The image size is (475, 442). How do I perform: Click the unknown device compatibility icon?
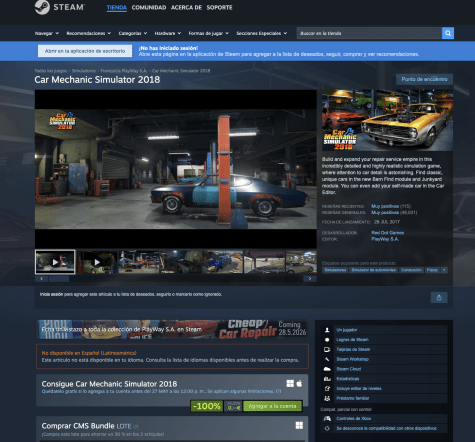point(327,428)
